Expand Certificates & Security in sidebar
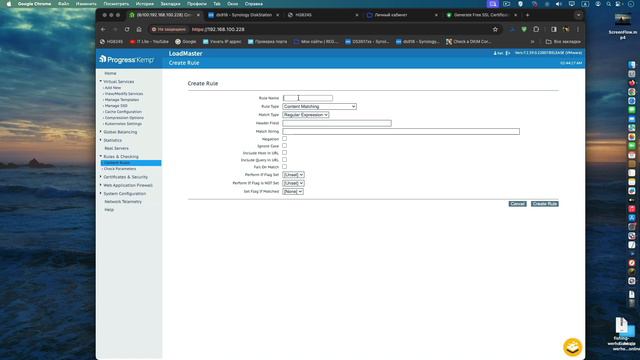The image size is (640, 360). 125,177
